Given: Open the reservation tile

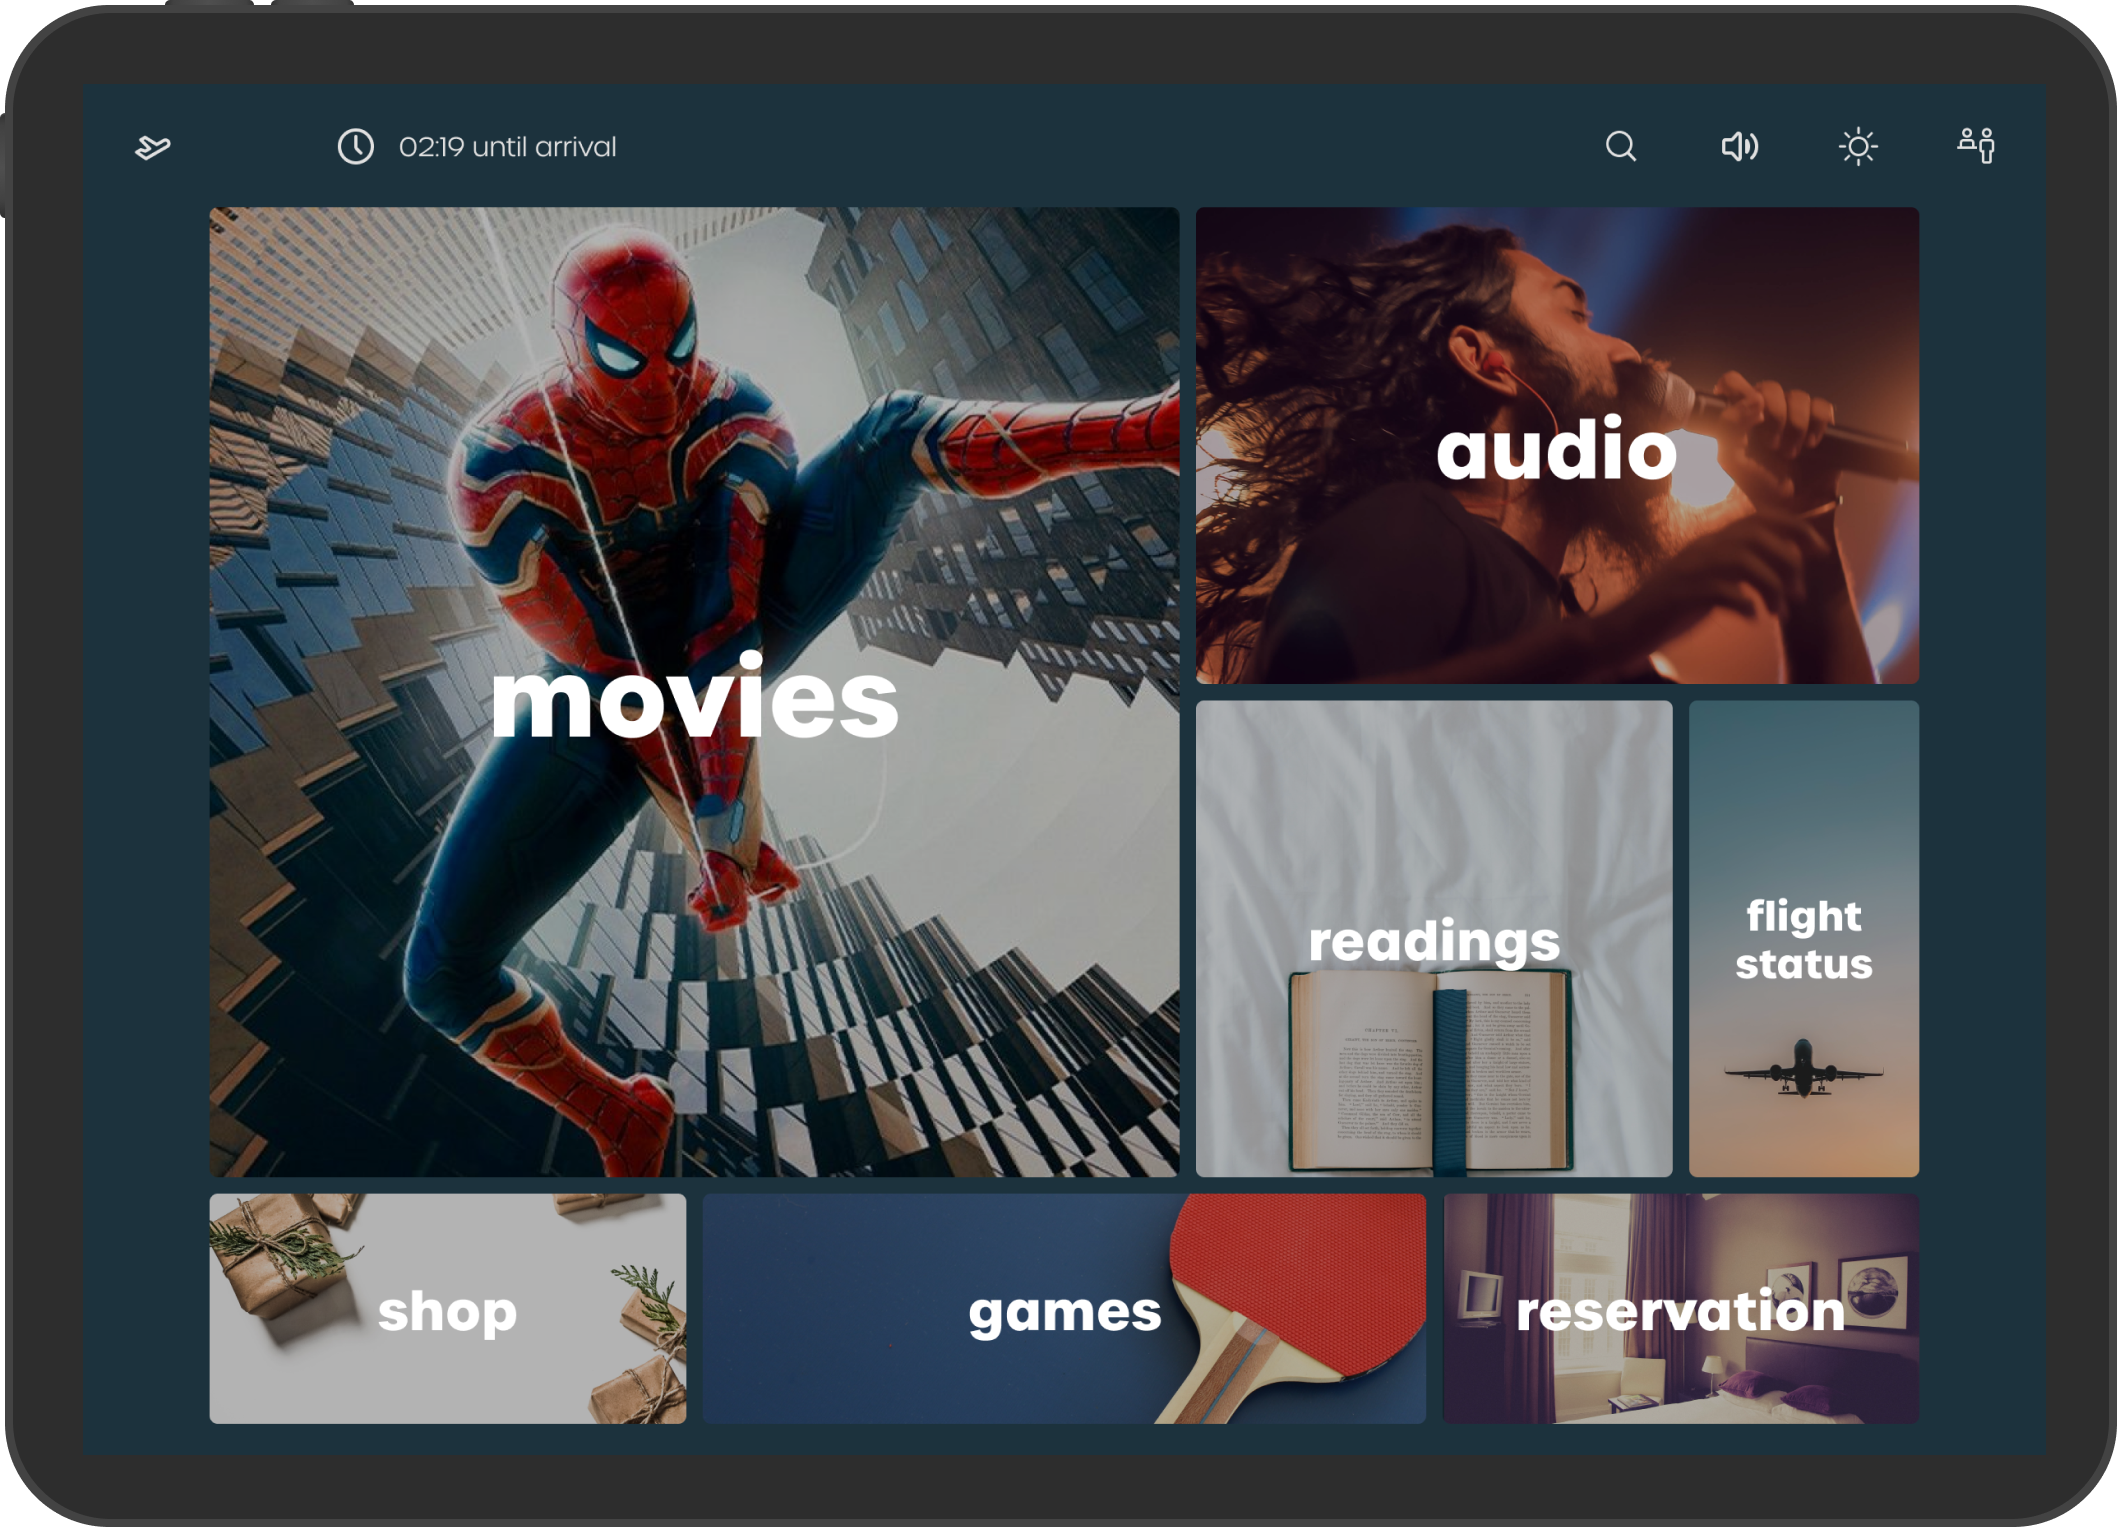Looking at the screenshot, I should click(1681, 1308).
